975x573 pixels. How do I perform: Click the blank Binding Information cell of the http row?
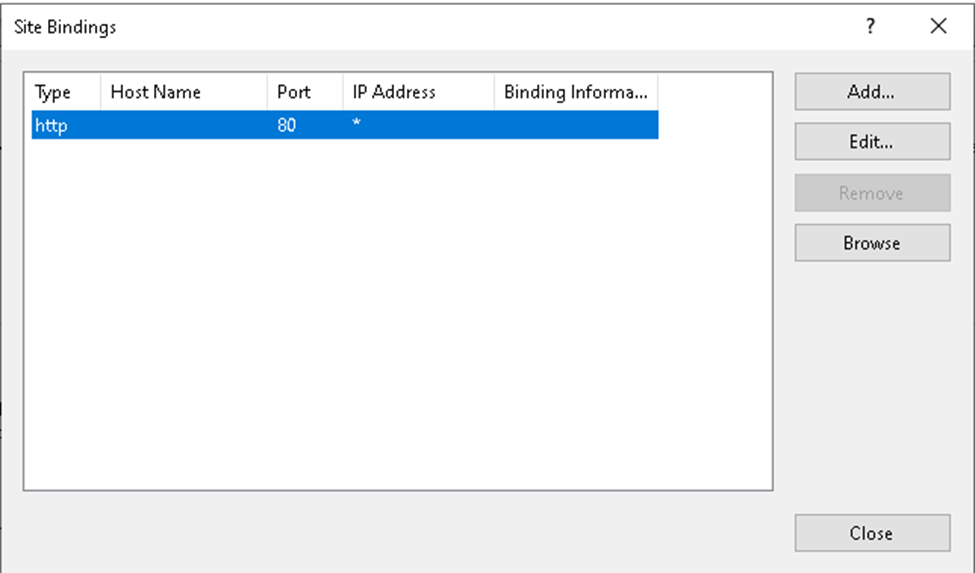[x=575, y=126]
